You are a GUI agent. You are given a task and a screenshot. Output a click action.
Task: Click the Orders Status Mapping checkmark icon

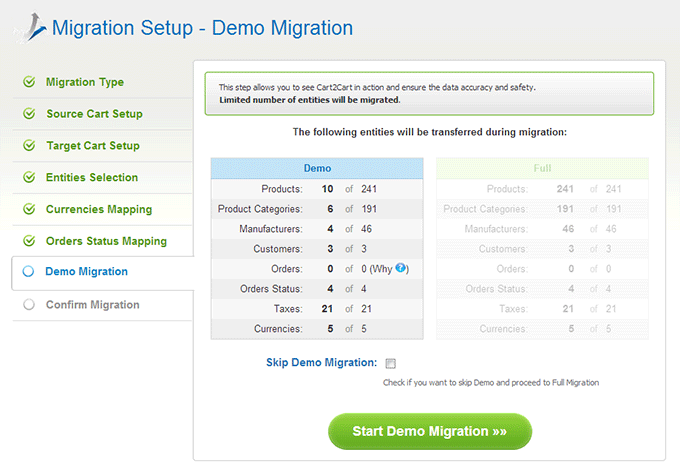(29, 241)
